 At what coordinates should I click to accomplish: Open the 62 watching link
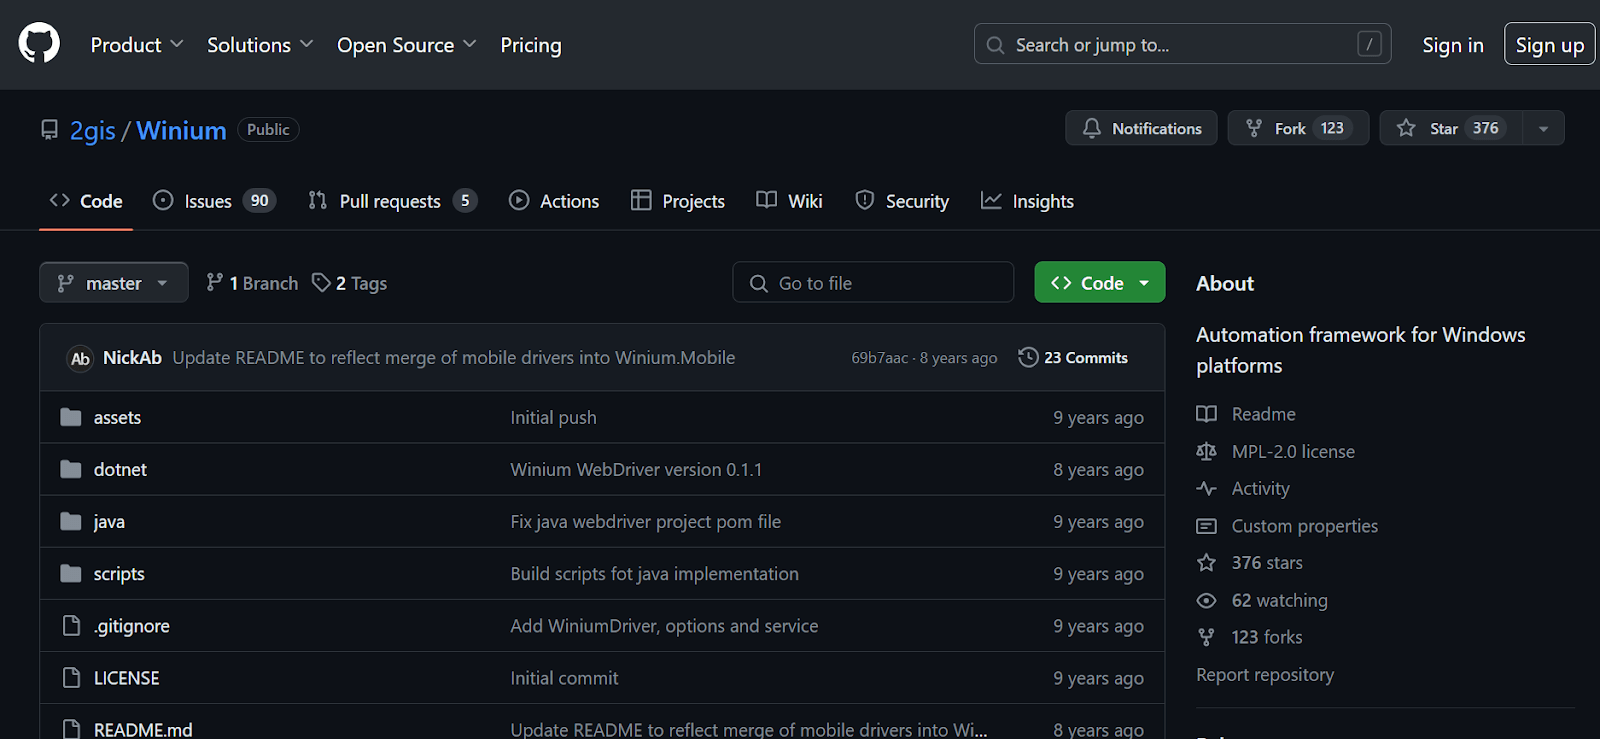[1279, 600]
